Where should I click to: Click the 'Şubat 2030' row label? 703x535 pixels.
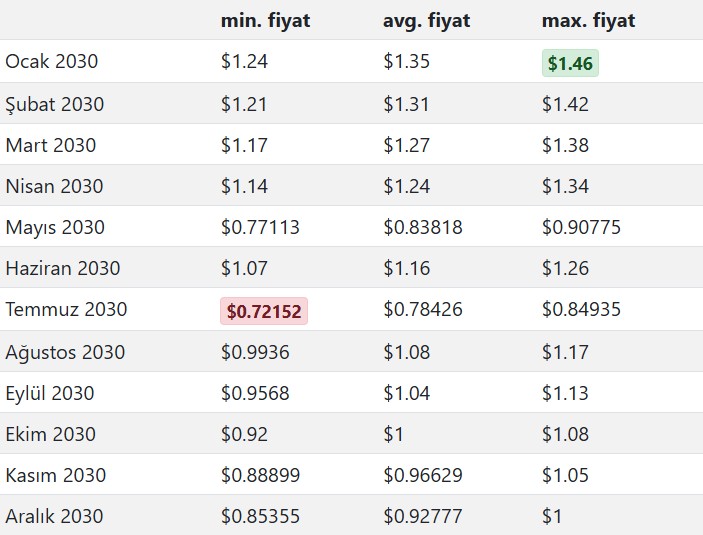point(55,104)
